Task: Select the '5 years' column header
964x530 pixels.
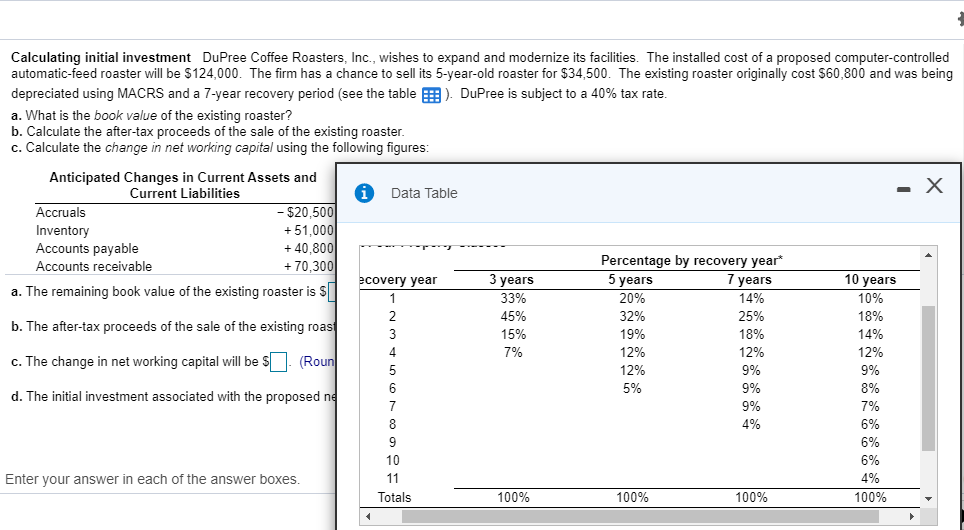Action: tap(630, 280)
